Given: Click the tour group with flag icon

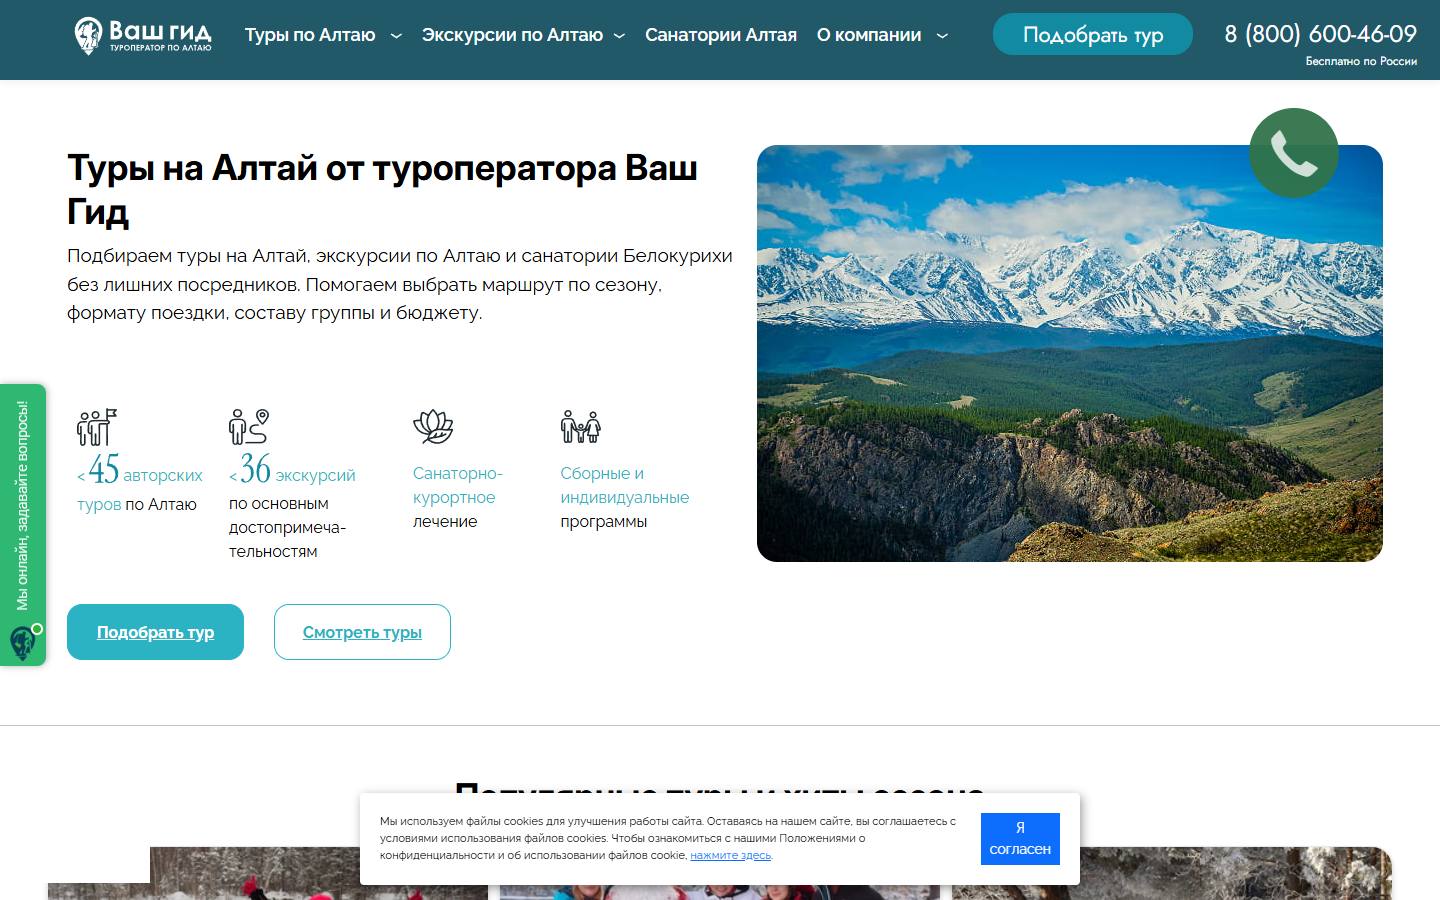Looking at the screenshot, I should (97, 427).
